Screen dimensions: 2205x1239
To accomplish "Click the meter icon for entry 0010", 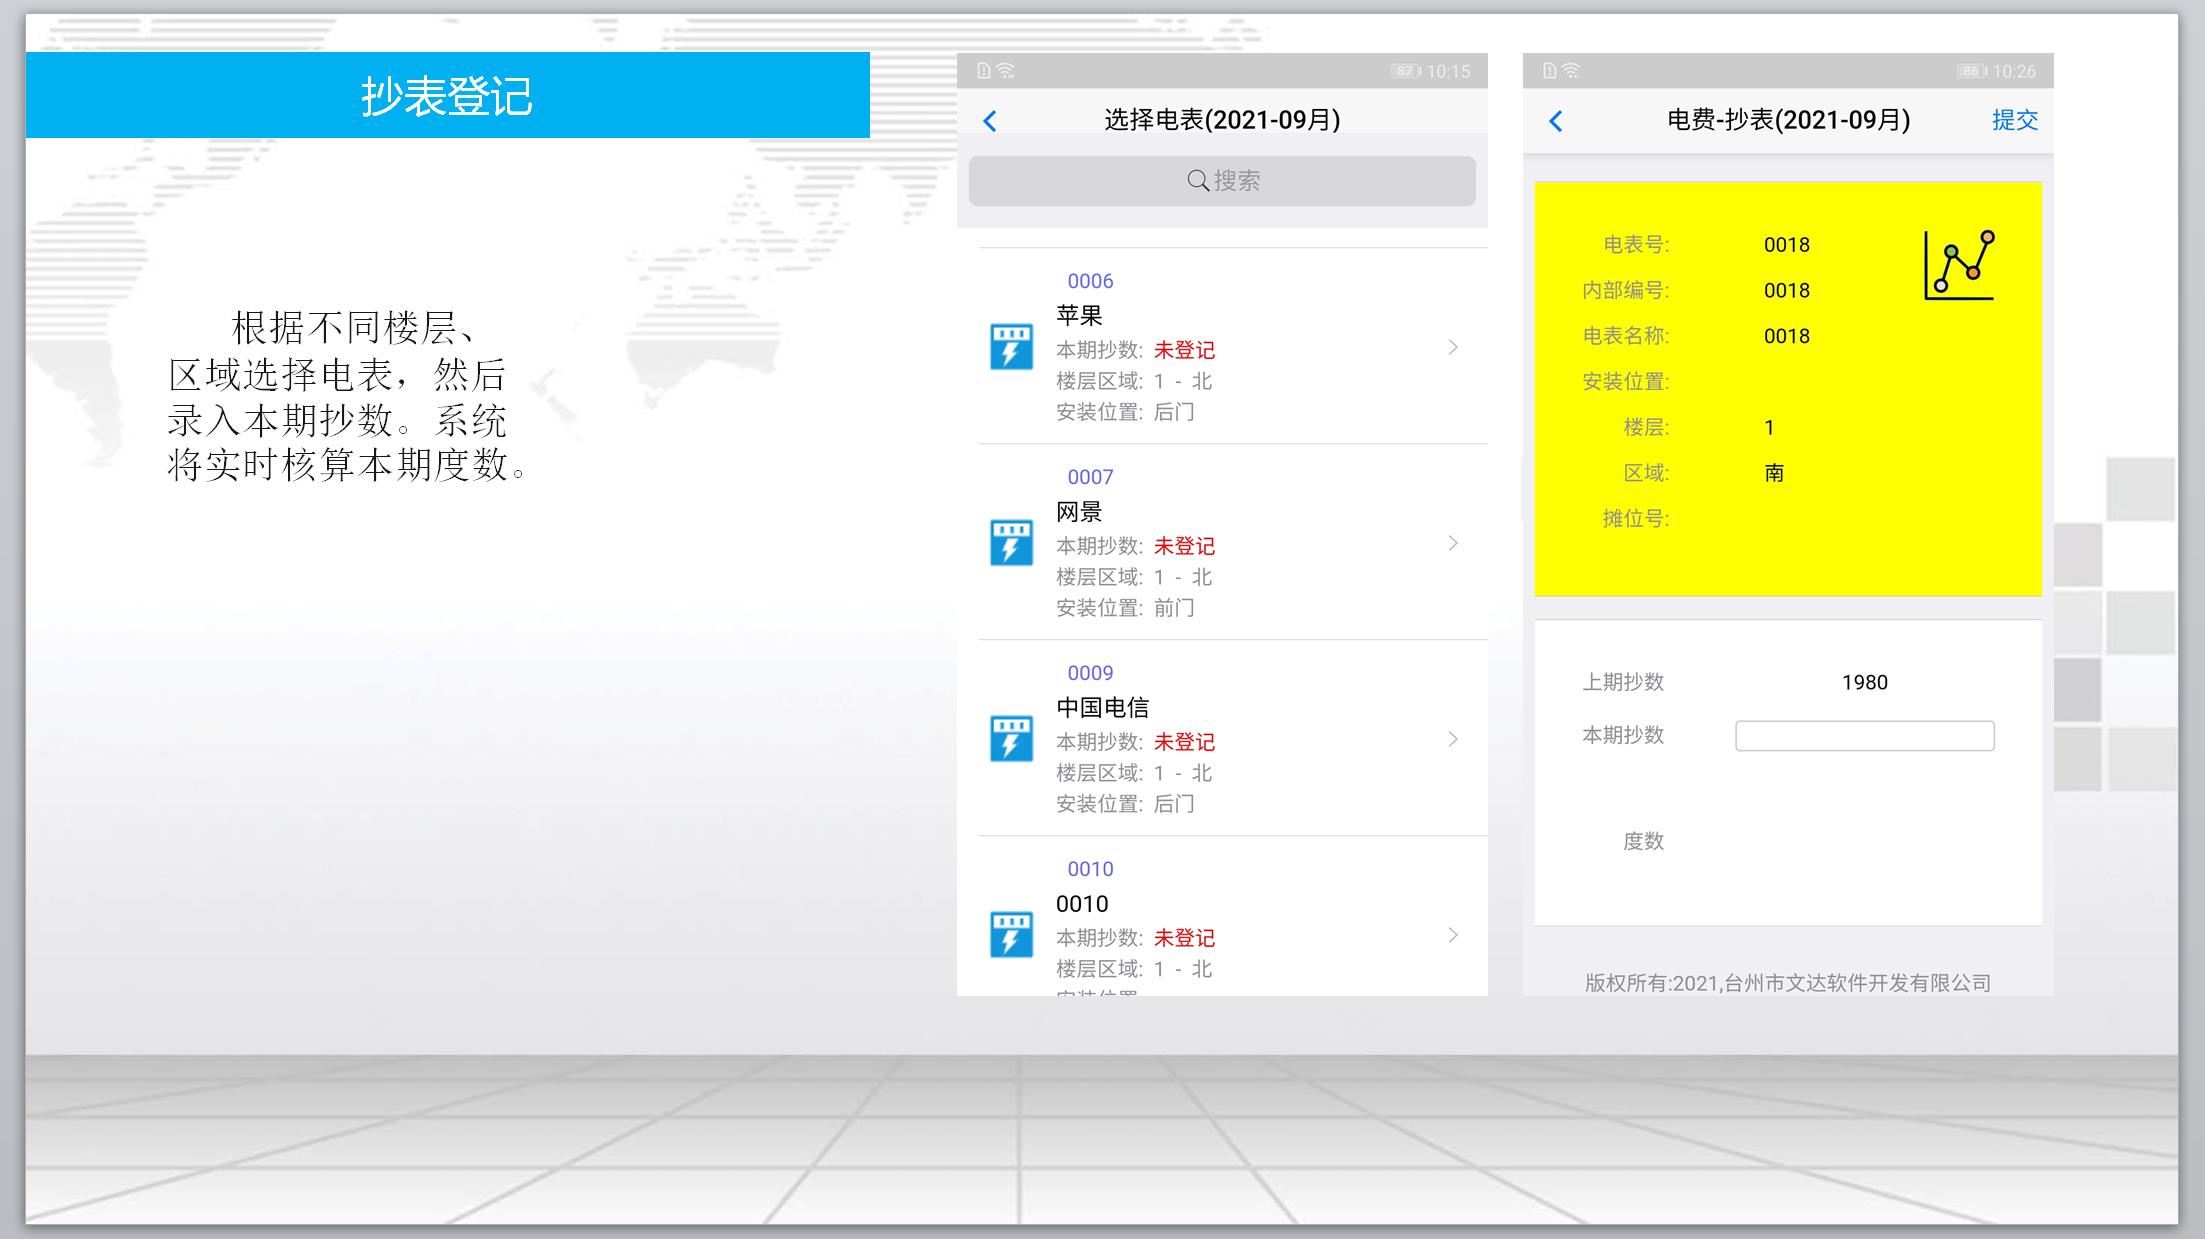I will pos(1011,935).
